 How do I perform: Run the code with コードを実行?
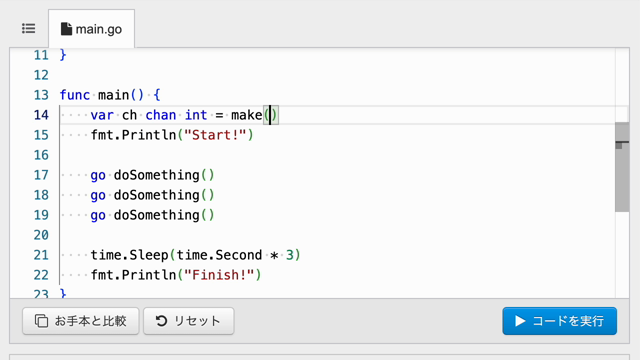click(x=560, y=321)
